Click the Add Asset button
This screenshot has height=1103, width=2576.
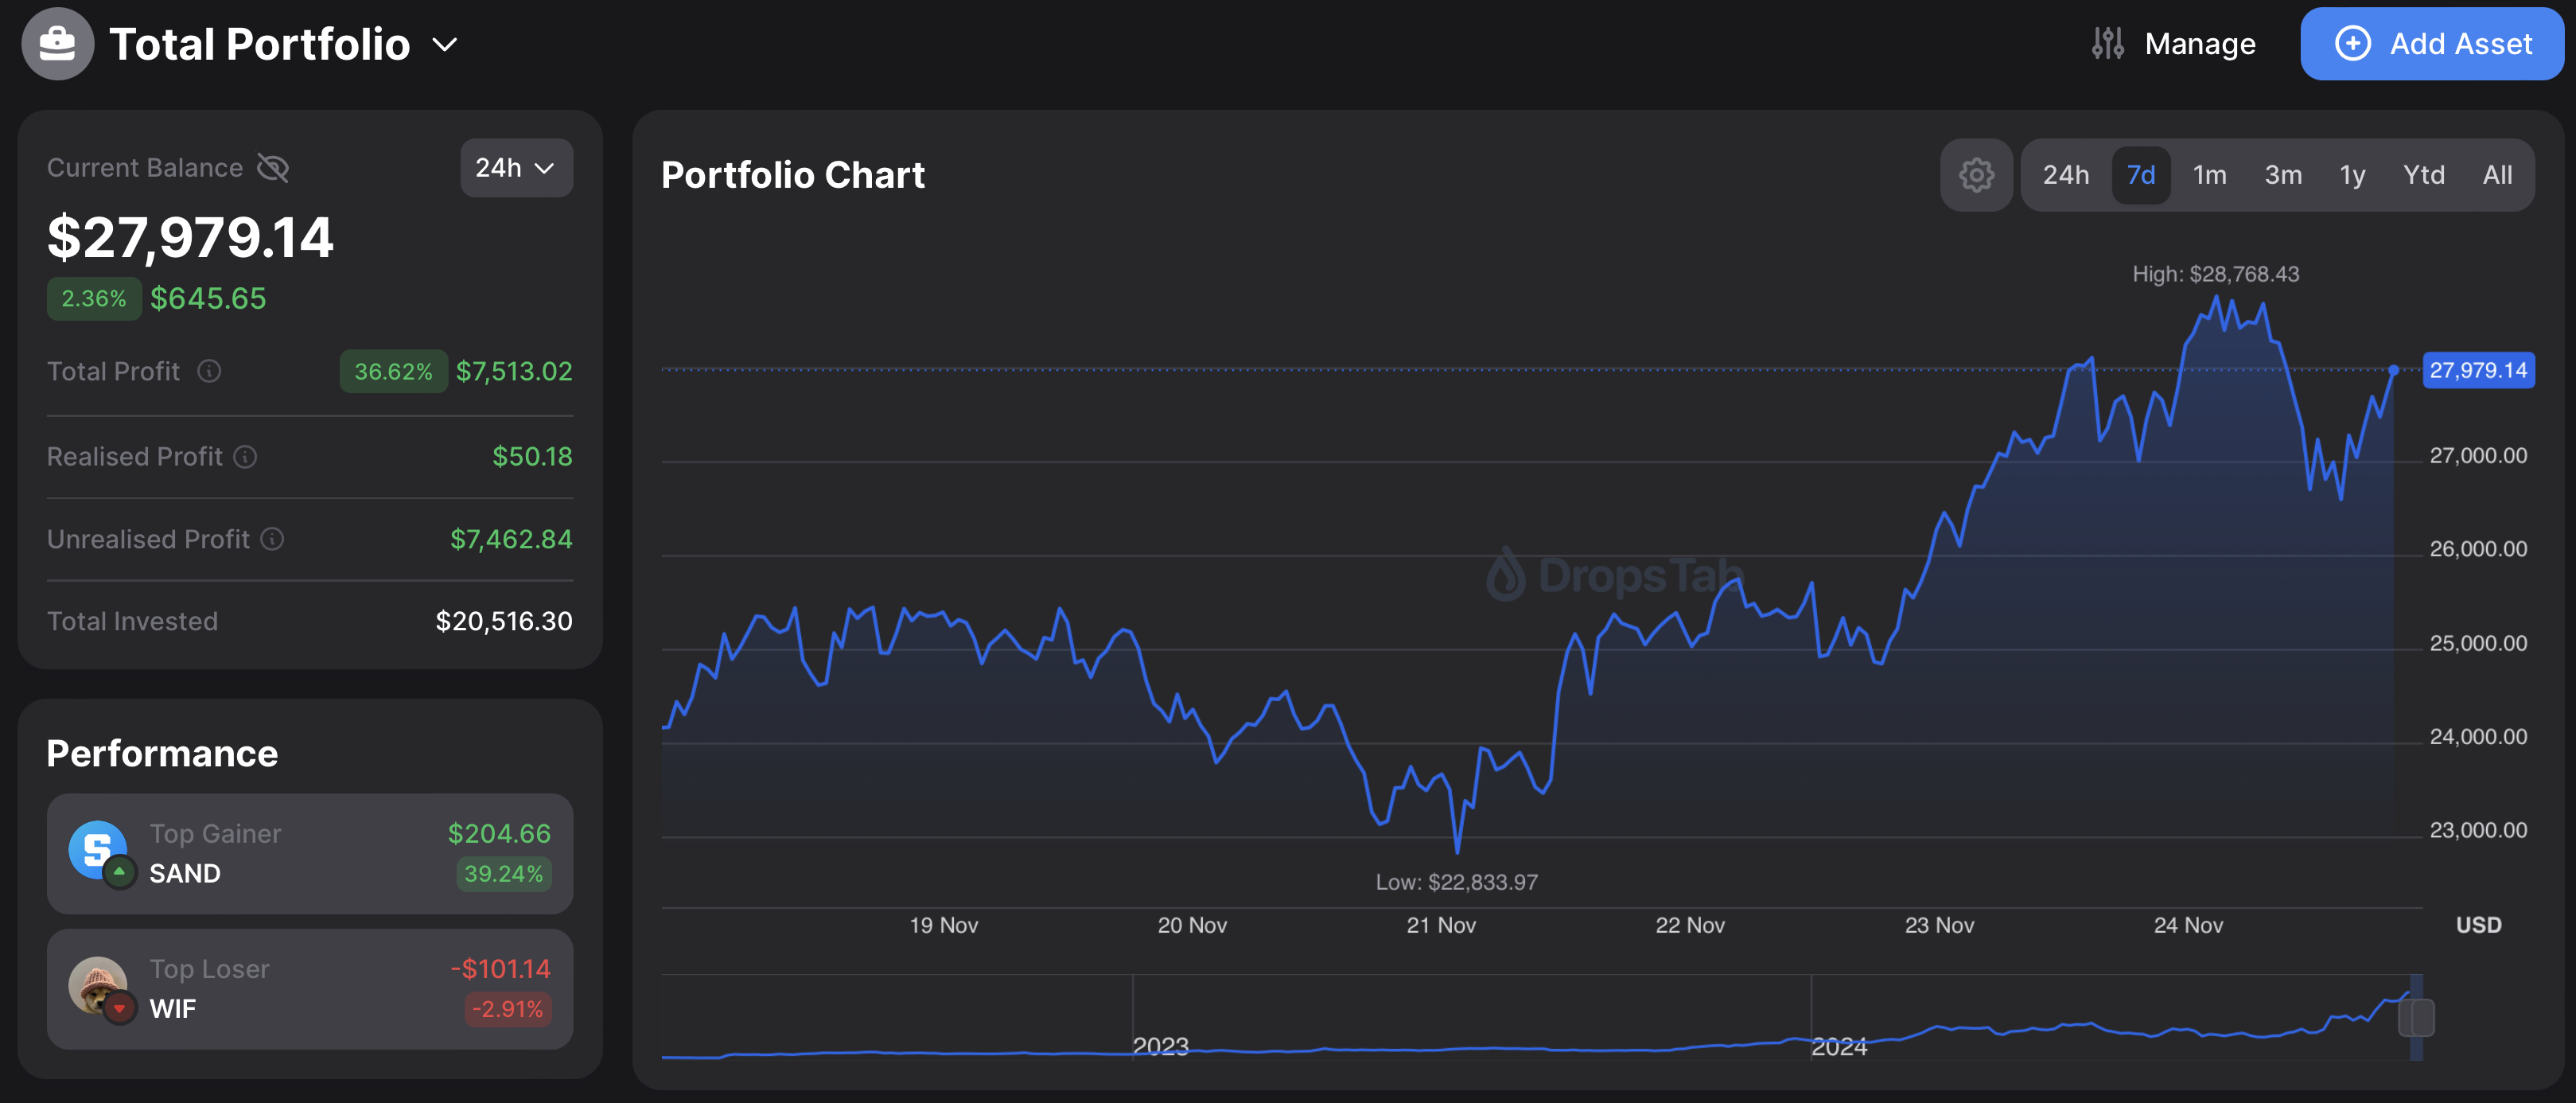point(2431,44)
